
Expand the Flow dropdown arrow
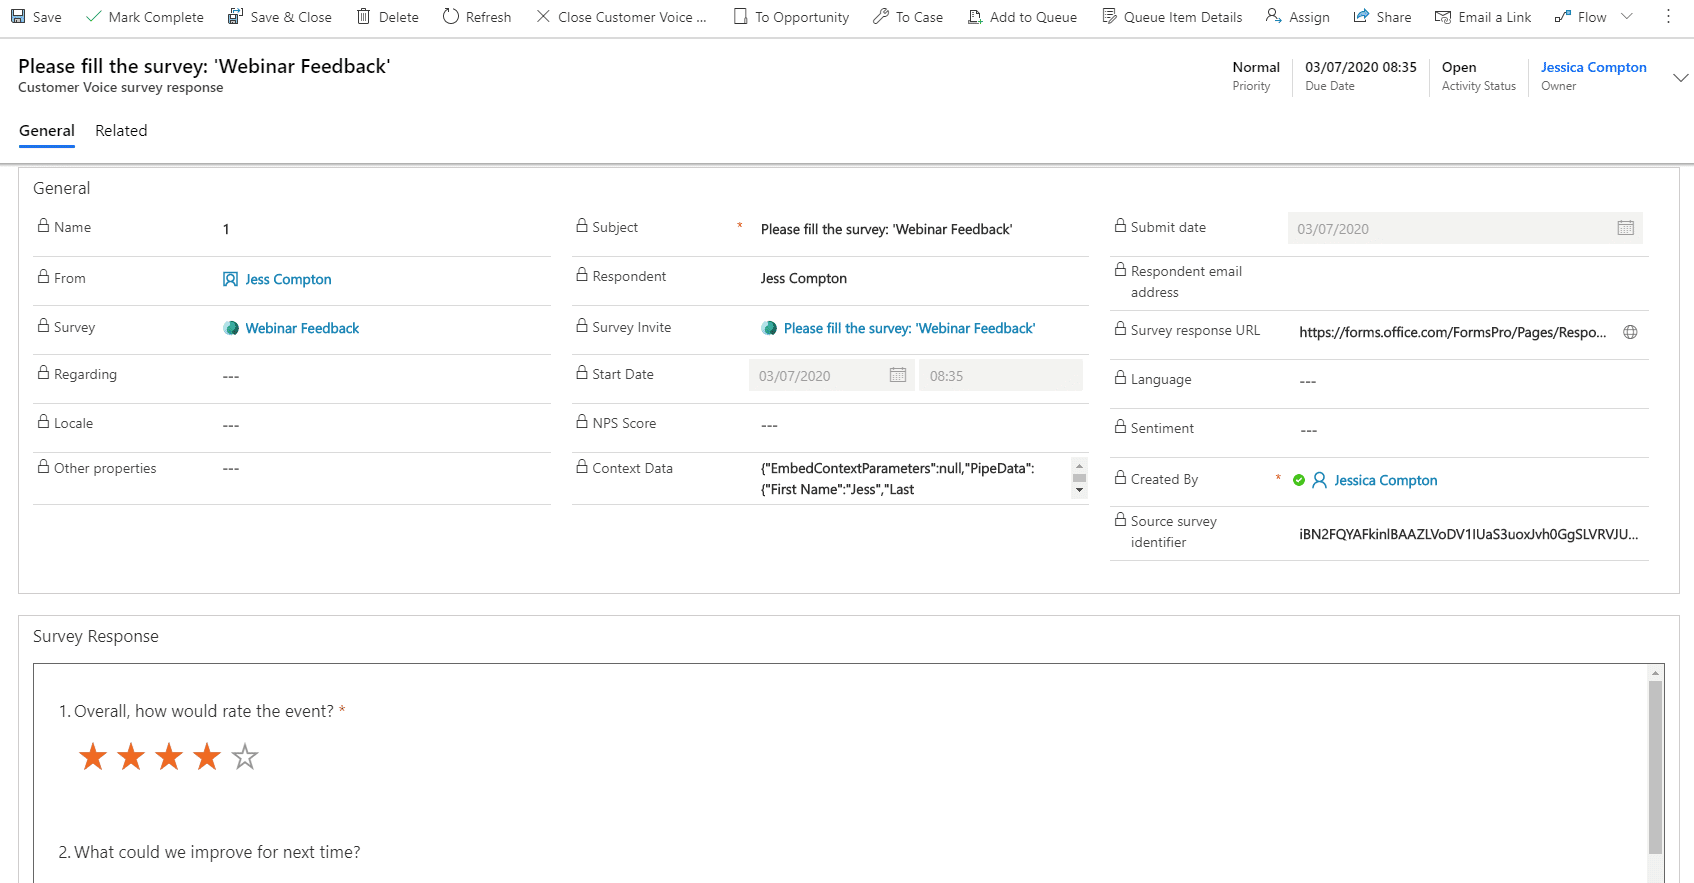point(1626,17)
